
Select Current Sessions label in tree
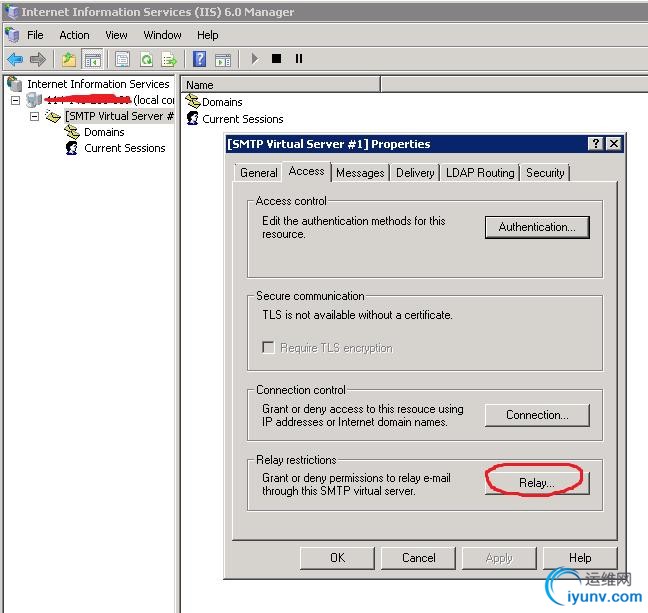[x=124, y=148]
